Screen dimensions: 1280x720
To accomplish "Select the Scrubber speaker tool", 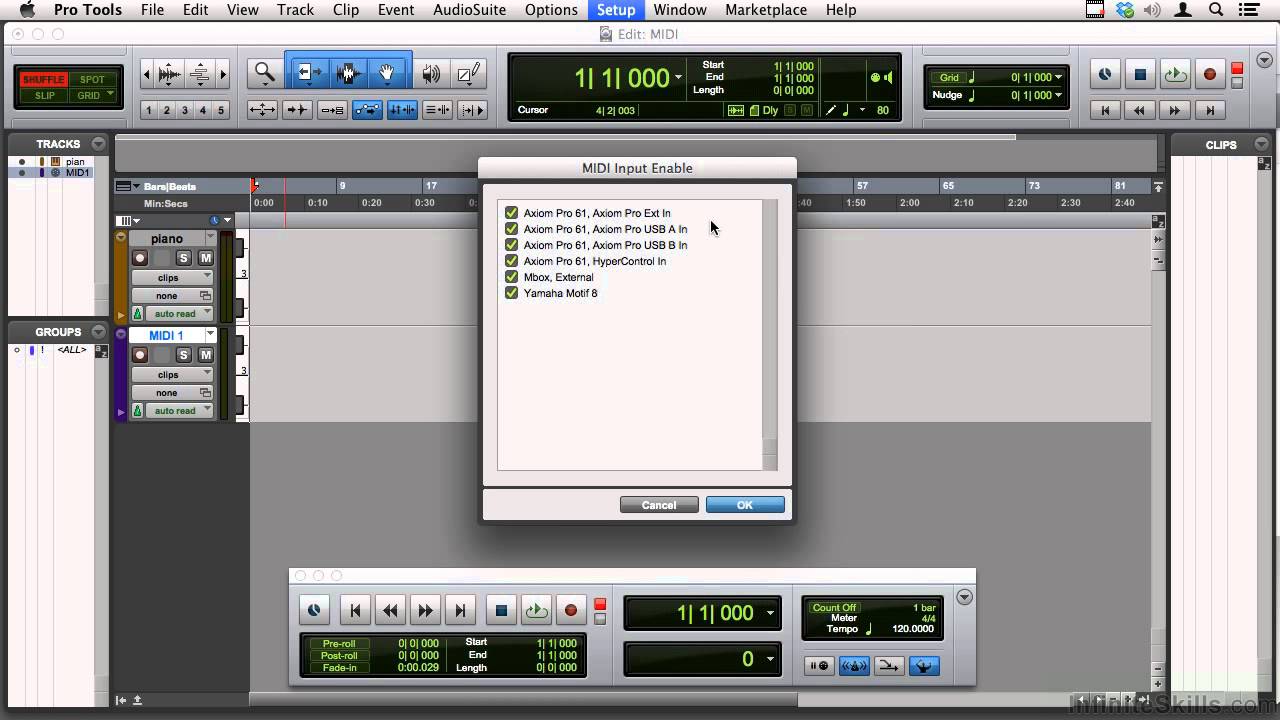I will pyautogui.click(x=431, y=73).
